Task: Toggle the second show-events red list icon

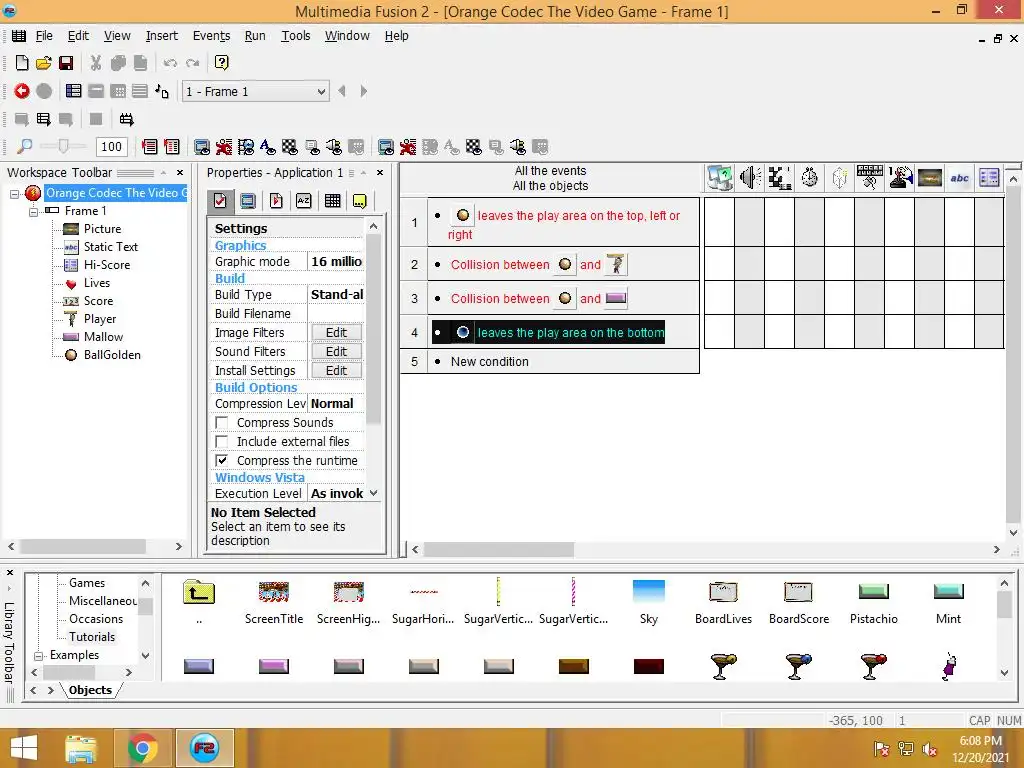Action: pos(172,147)
